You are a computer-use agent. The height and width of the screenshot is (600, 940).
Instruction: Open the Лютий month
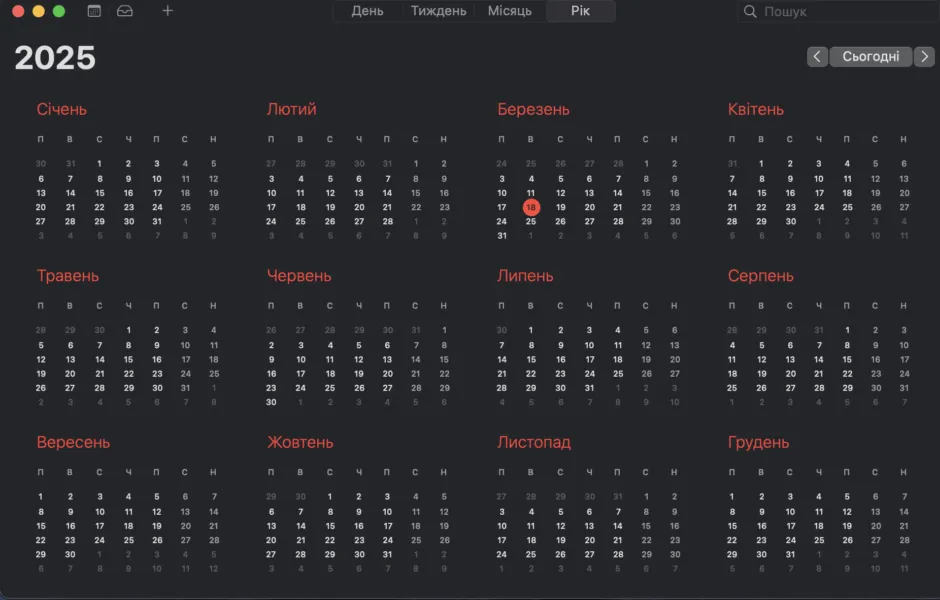pos(291,110)
